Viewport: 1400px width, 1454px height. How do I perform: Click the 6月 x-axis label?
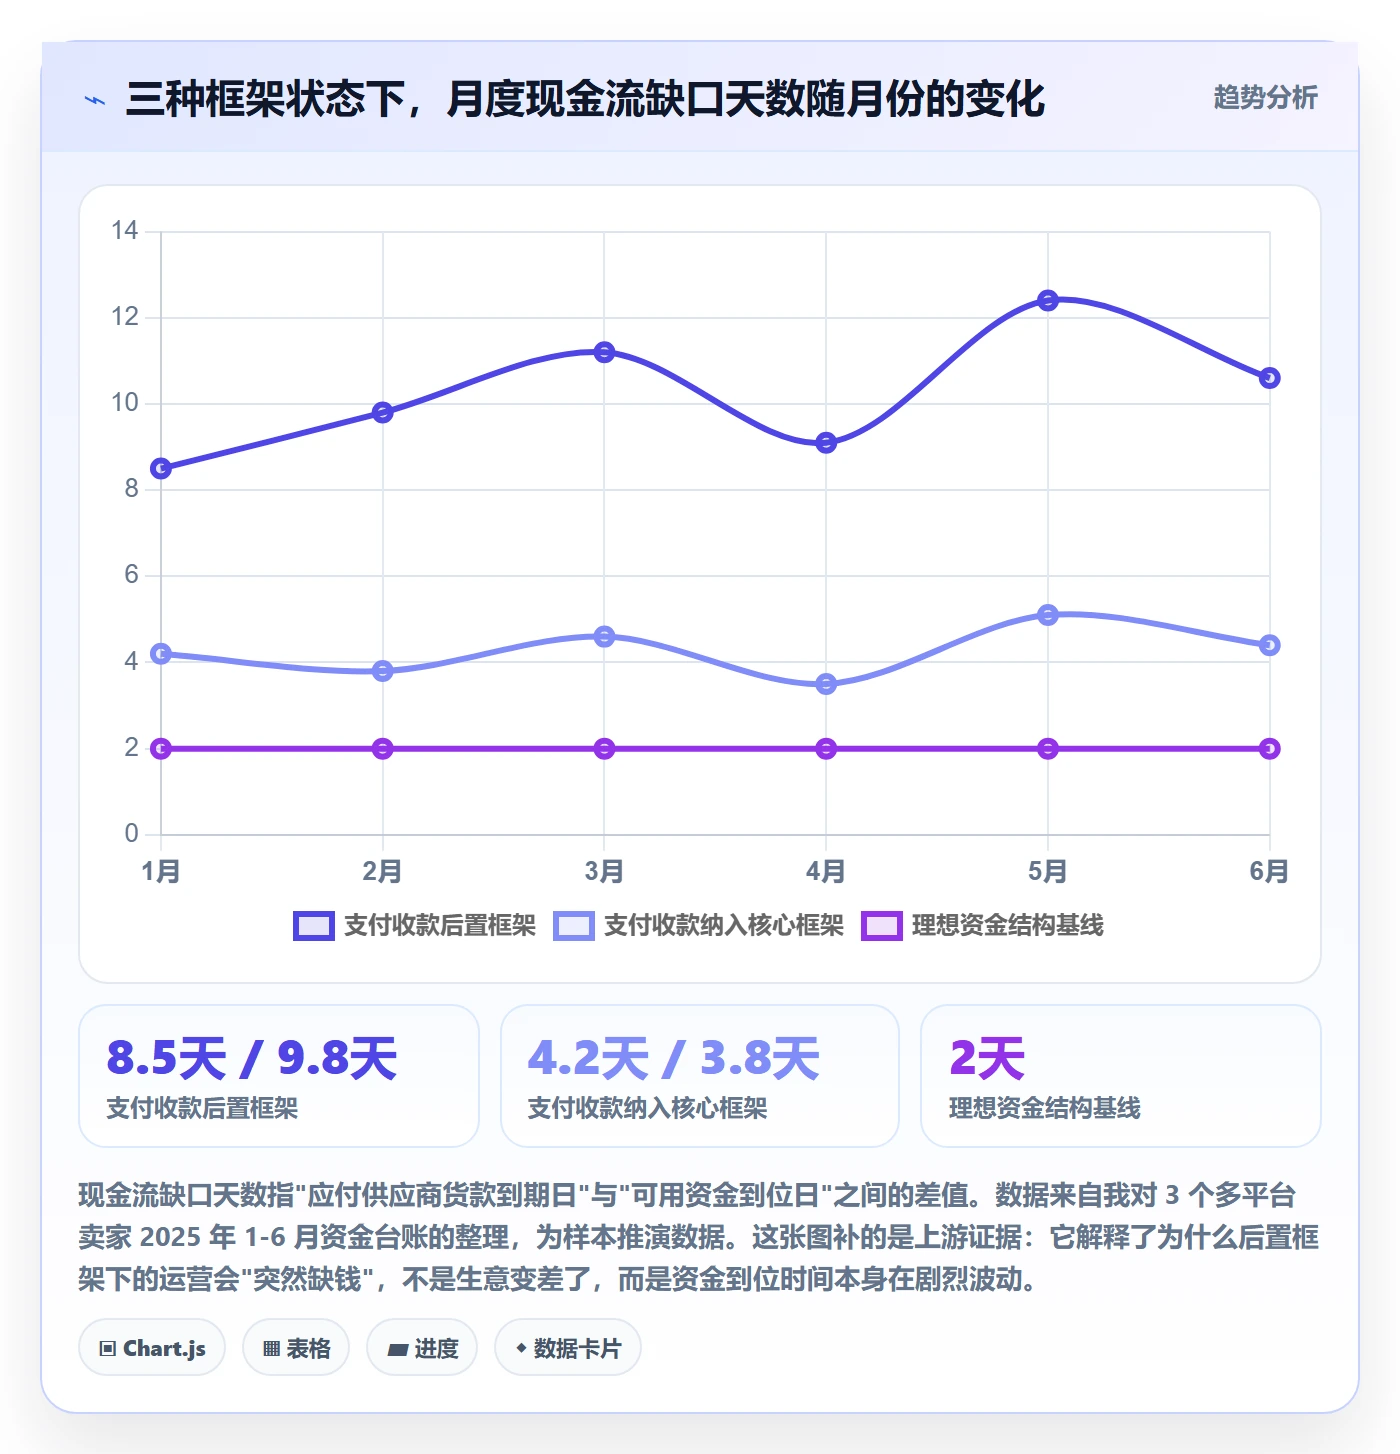coord(1270,871)
